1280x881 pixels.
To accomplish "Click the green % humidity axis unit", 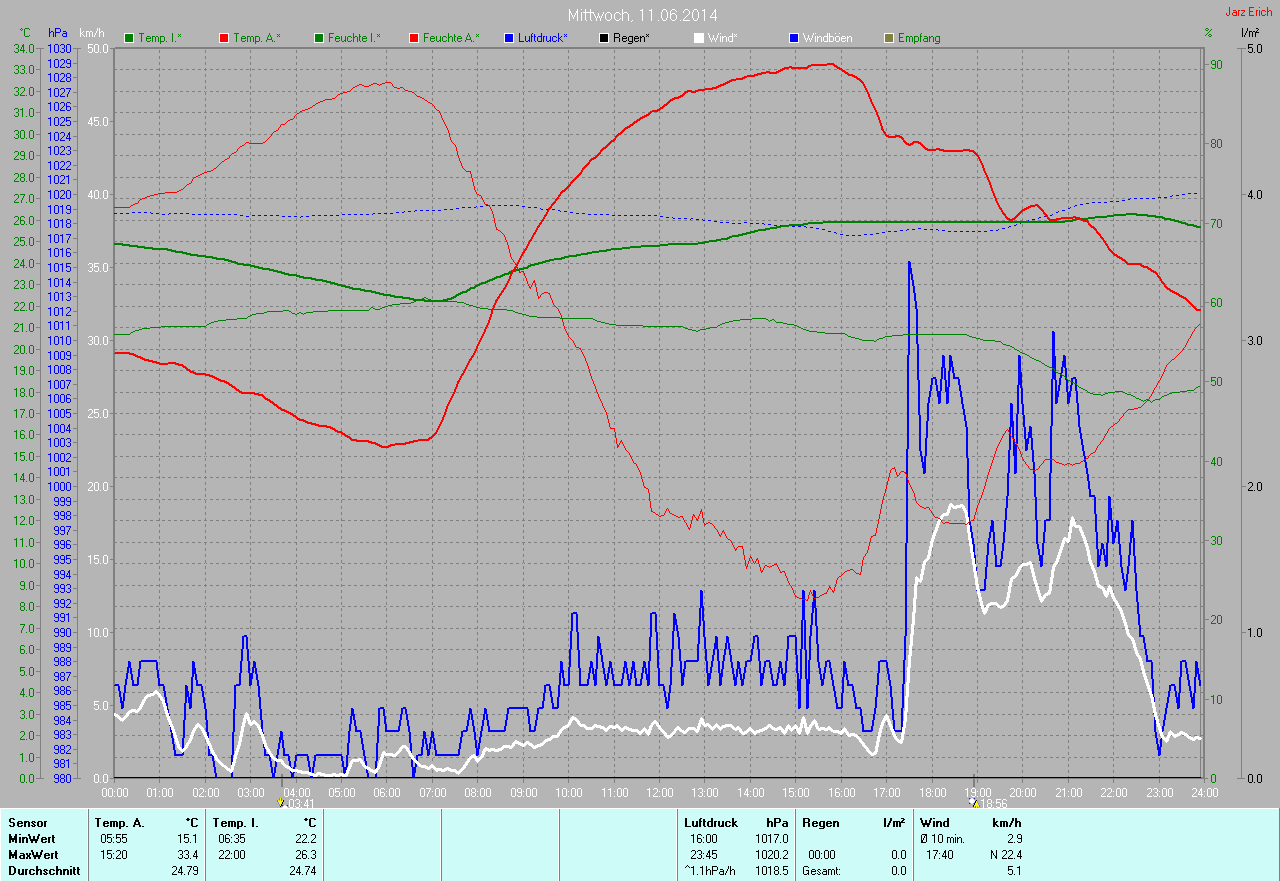I will coord(1208,33).
